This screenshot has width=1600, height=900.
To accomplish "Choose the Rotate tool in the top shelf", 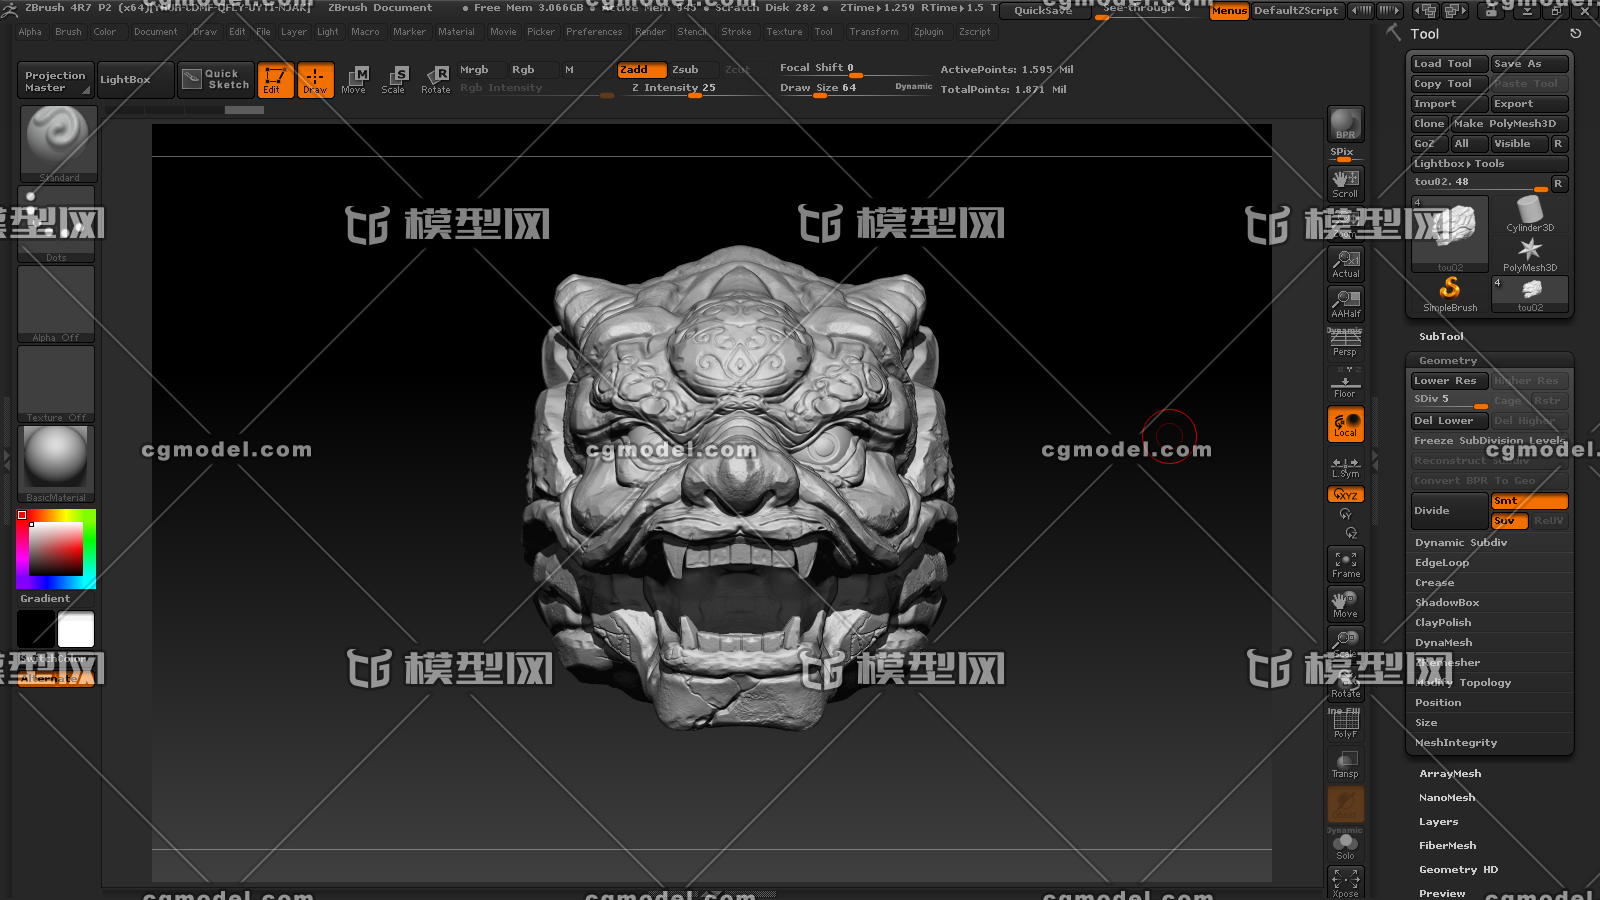I will 436,80.
